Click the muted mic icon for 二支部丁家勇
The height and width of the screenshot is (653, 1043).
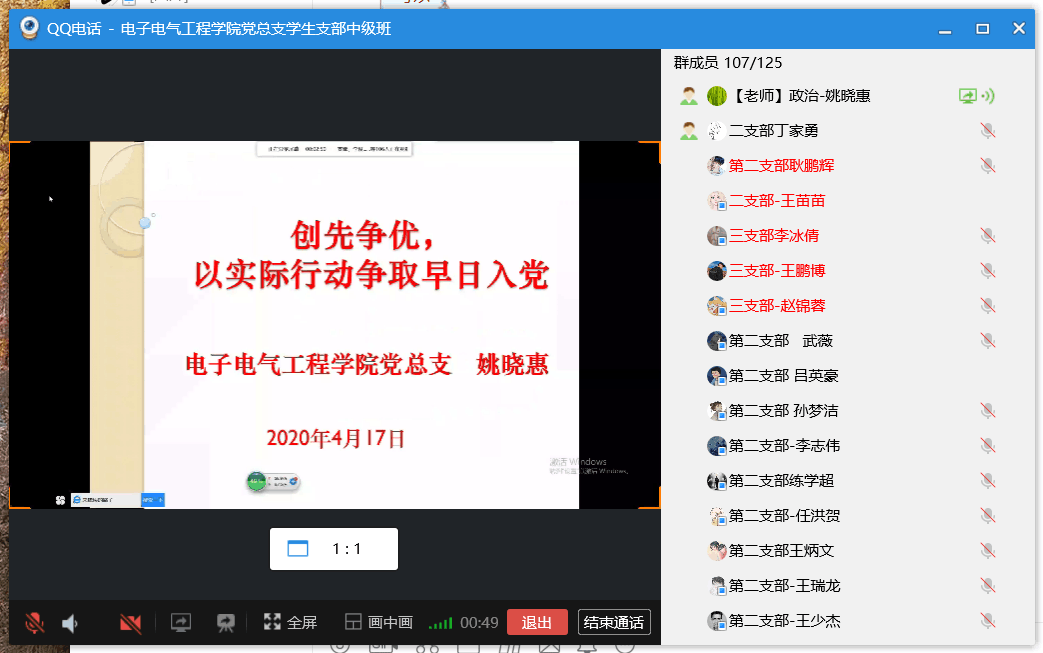(x=988, y=131)
